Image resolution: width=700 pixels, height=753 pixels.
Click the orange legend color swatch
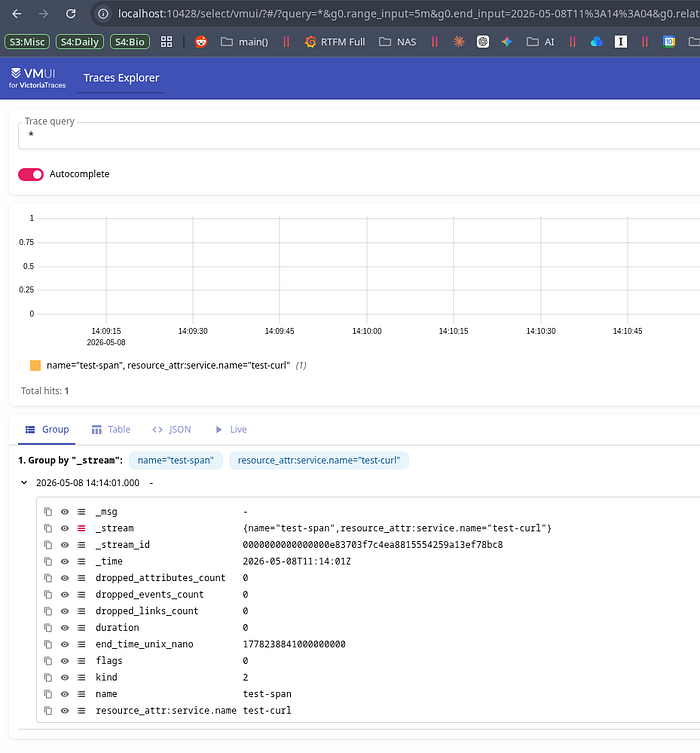pos(36,365)
